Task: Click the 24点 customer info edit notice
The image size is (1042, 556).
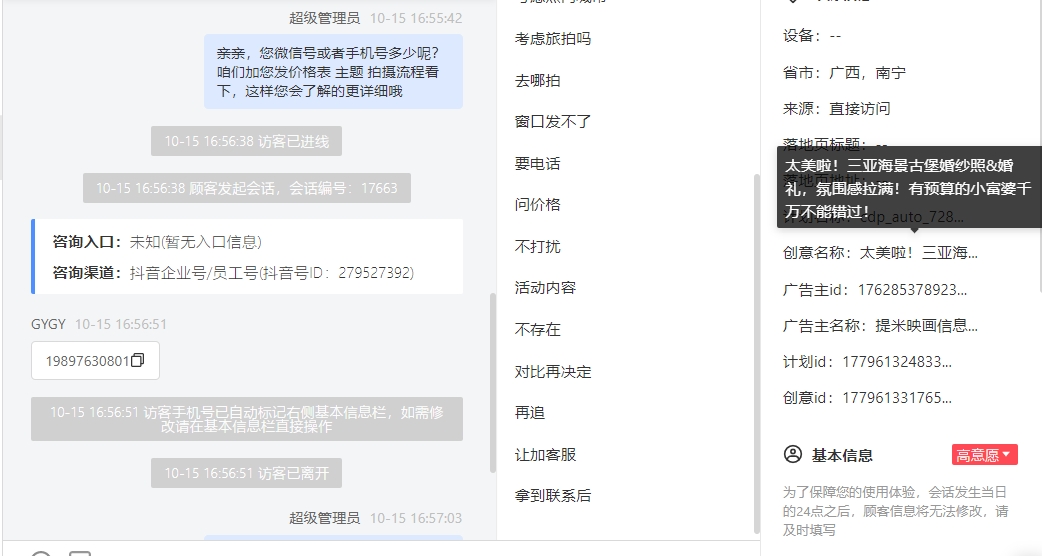Action: pyautogui.click(x=894, y=511)
